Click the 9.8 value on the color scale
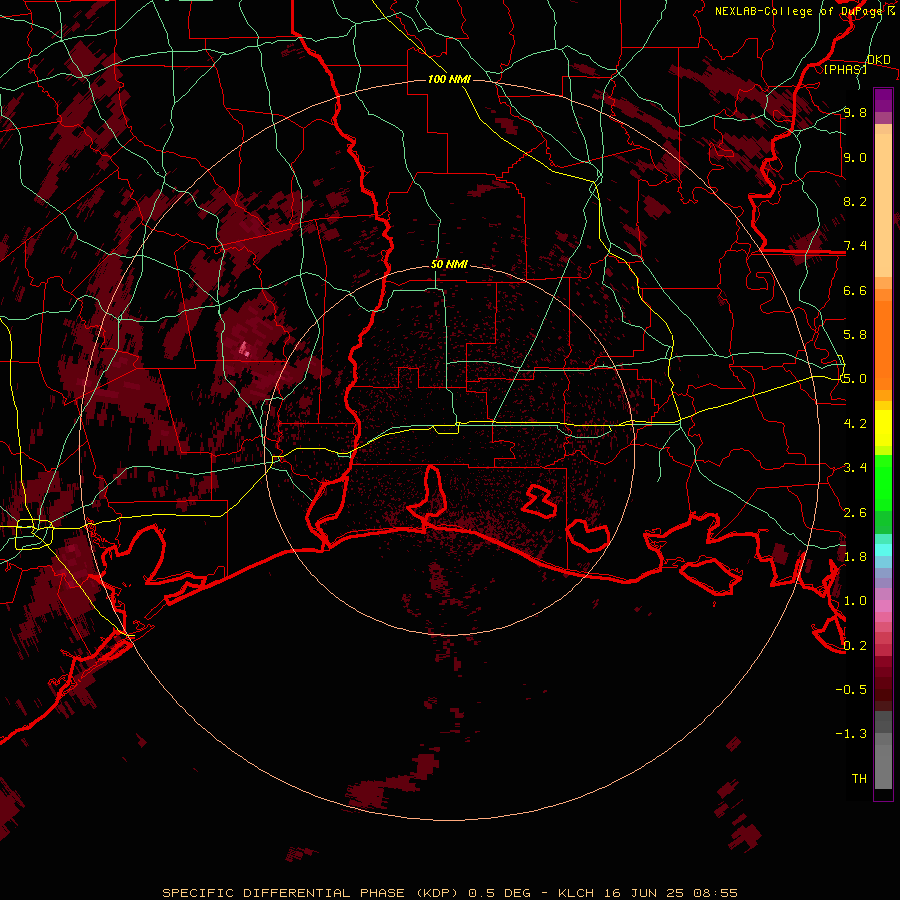 tap(855, 112)
